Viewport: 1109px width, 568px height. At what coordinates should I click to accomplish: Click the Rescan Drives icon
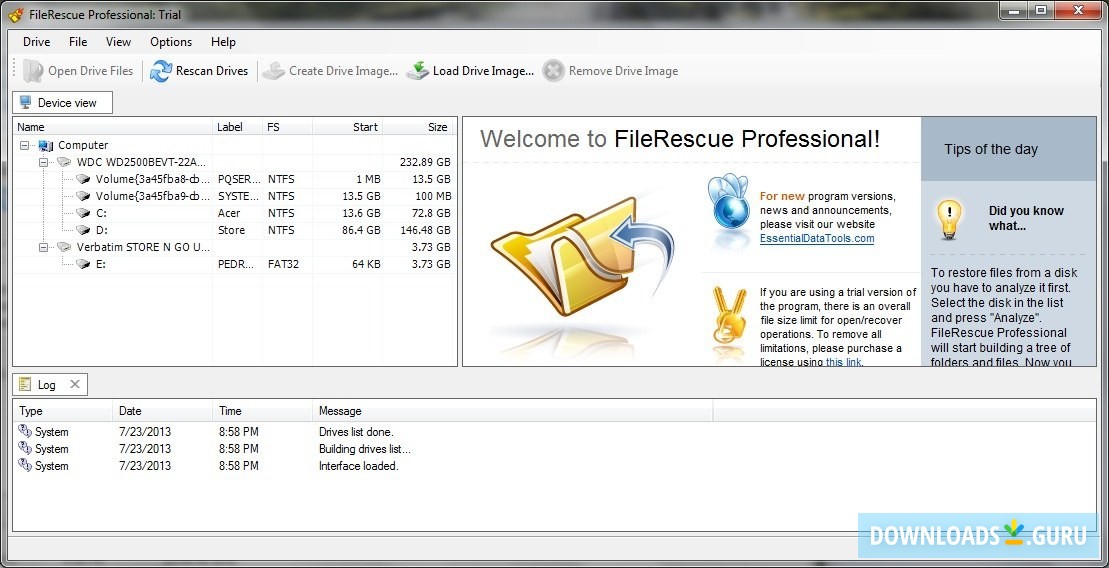[161, 71]
